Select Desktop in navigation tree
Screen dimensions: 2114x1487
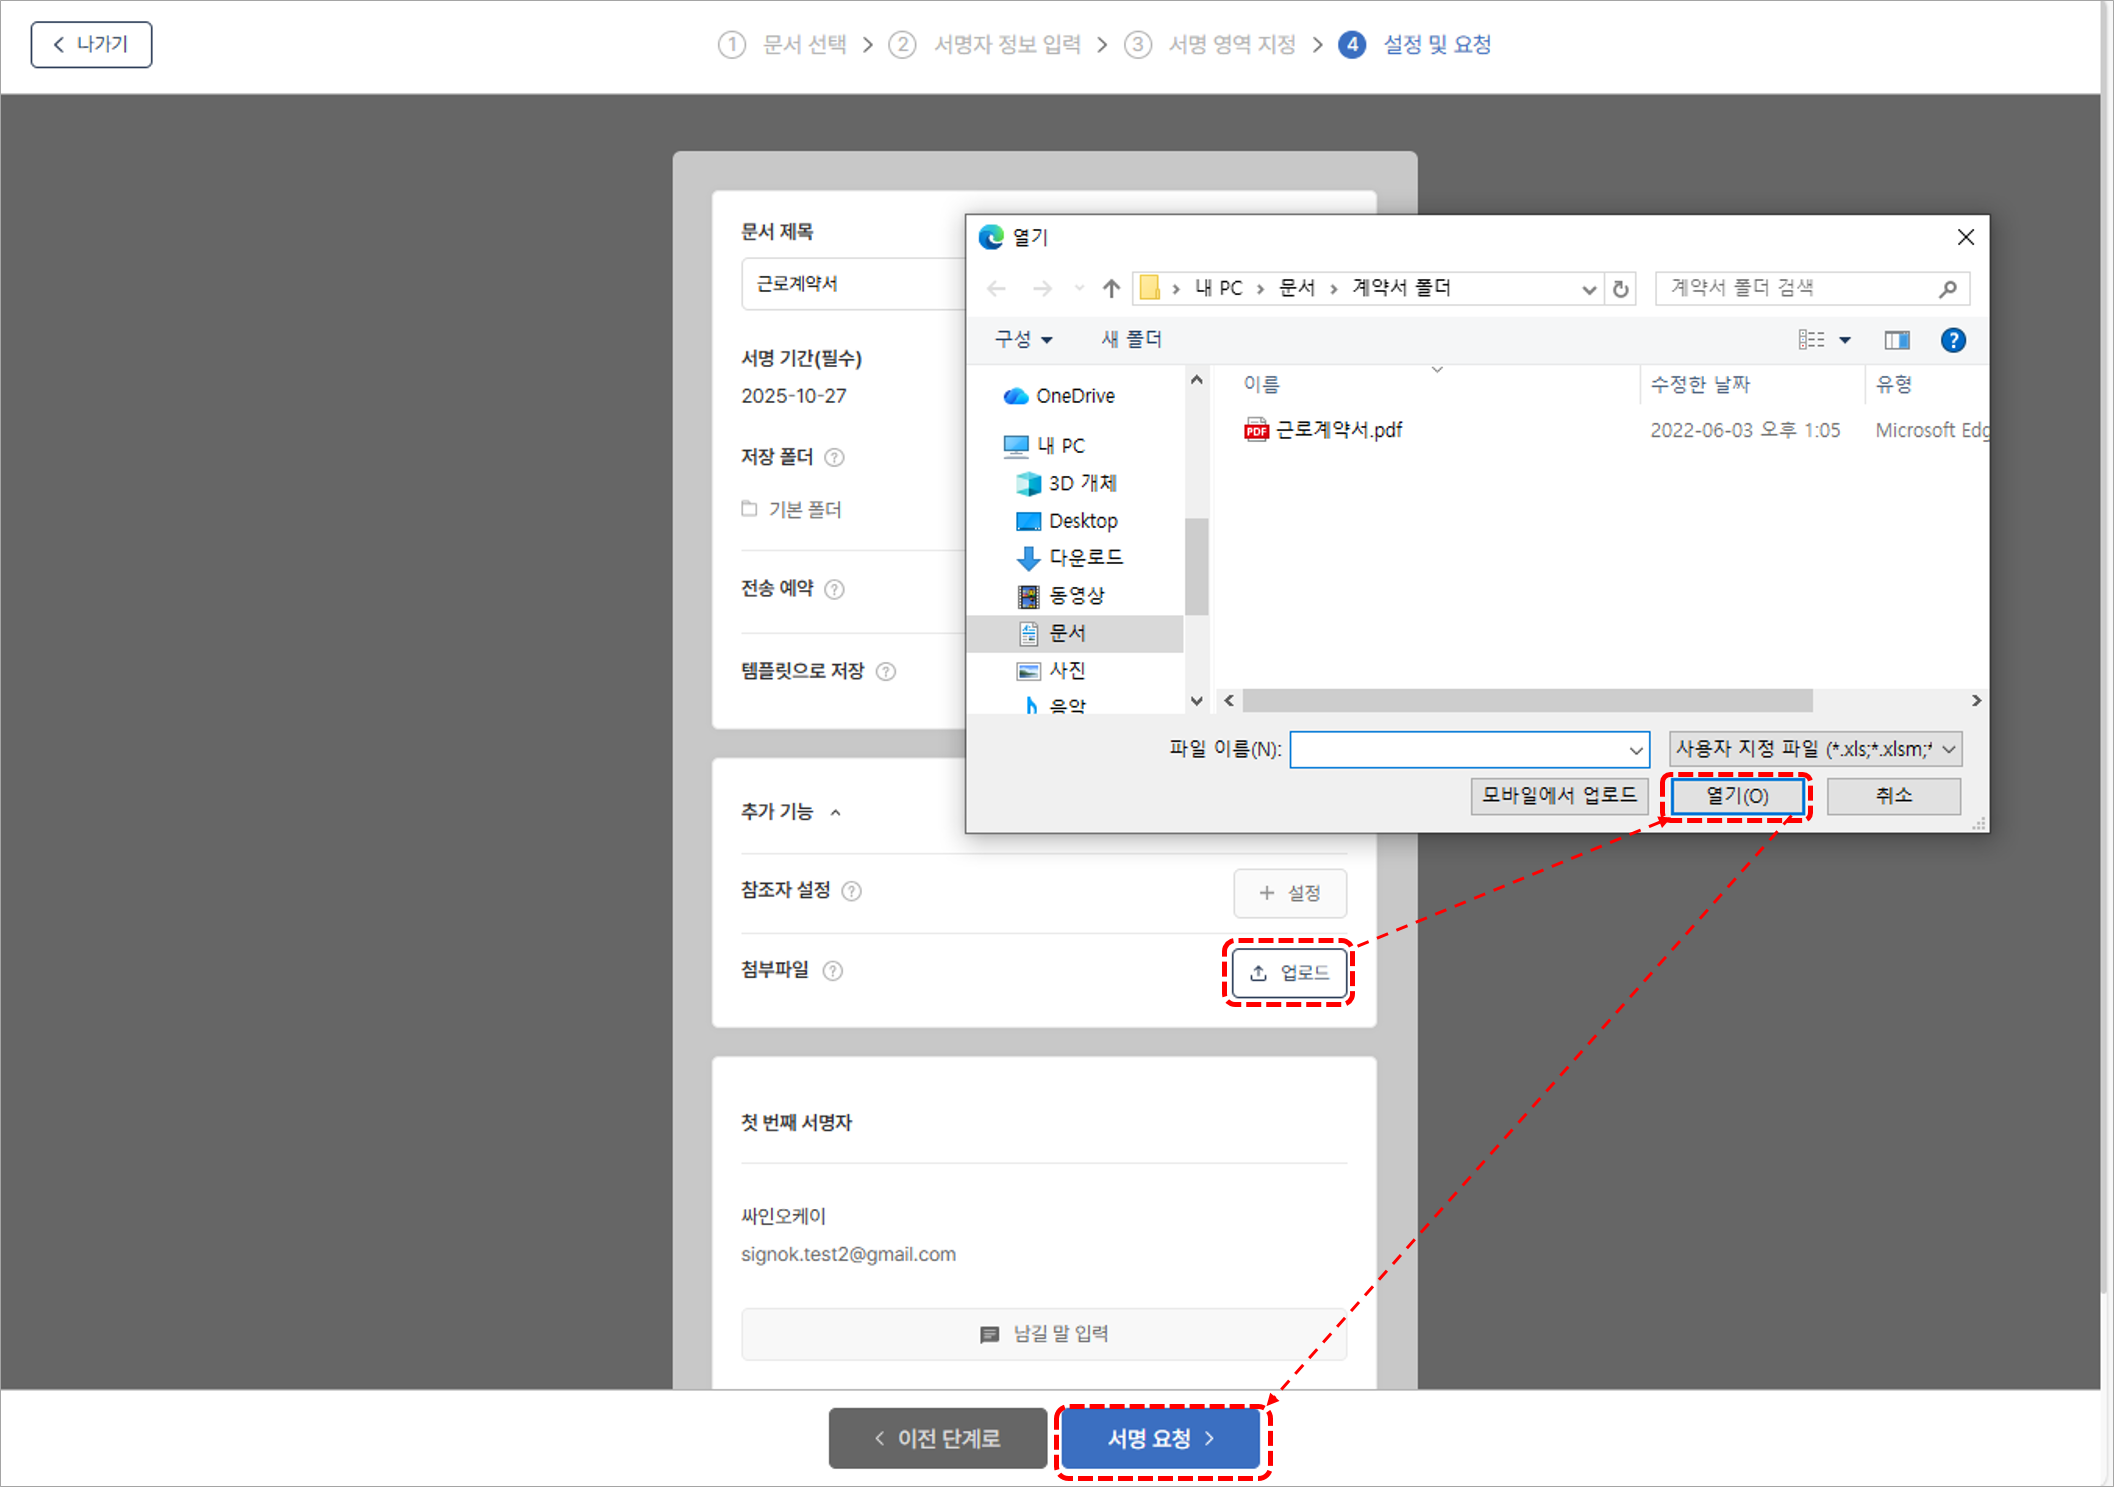click(1082, 521)
